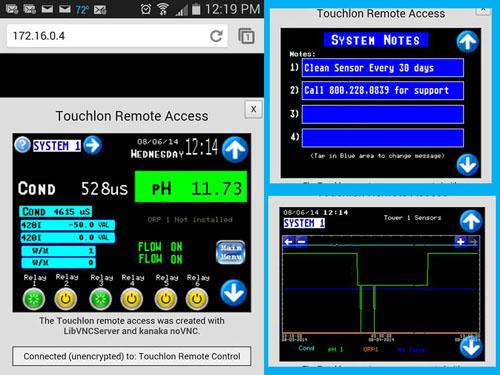Select the COND 4615 uS bar
Viewport: 500px width, 375px height.
(x=55, y=212)
